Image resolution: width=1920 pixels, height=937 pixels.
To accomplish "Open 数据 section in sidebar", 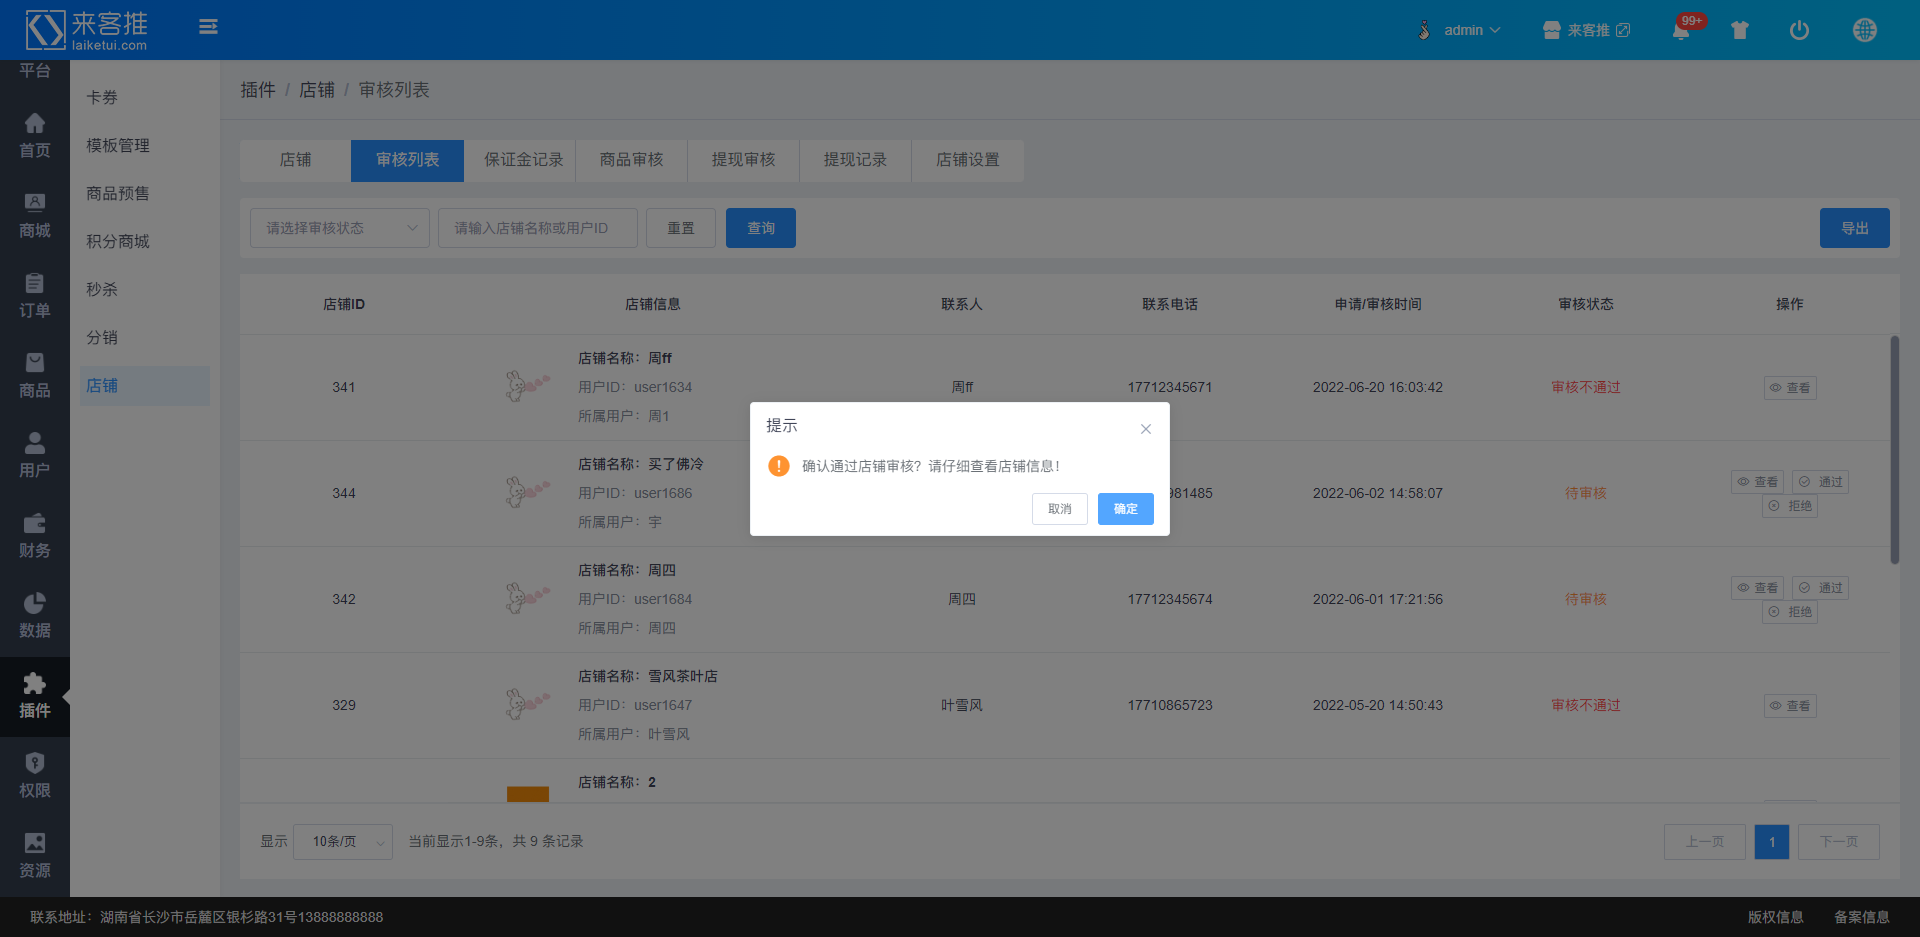I will click(x=35, y=616).
